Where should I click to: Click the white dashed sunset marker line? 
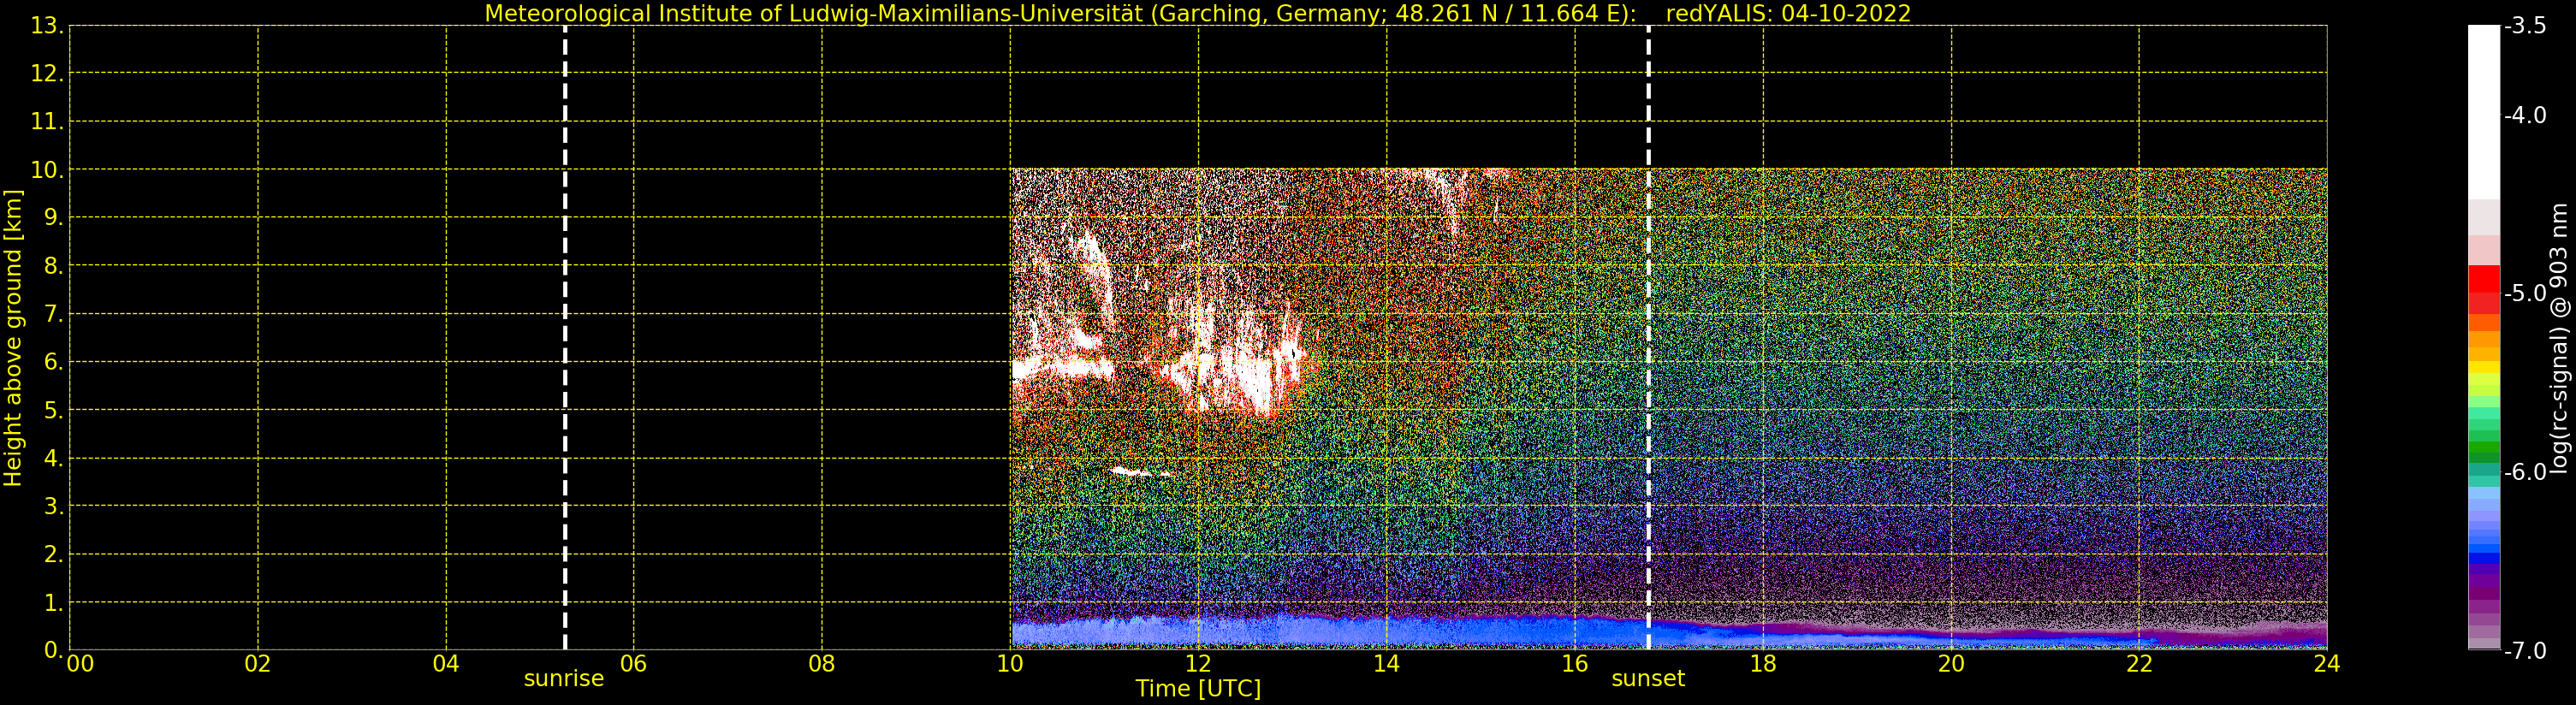coord(1648,338)
